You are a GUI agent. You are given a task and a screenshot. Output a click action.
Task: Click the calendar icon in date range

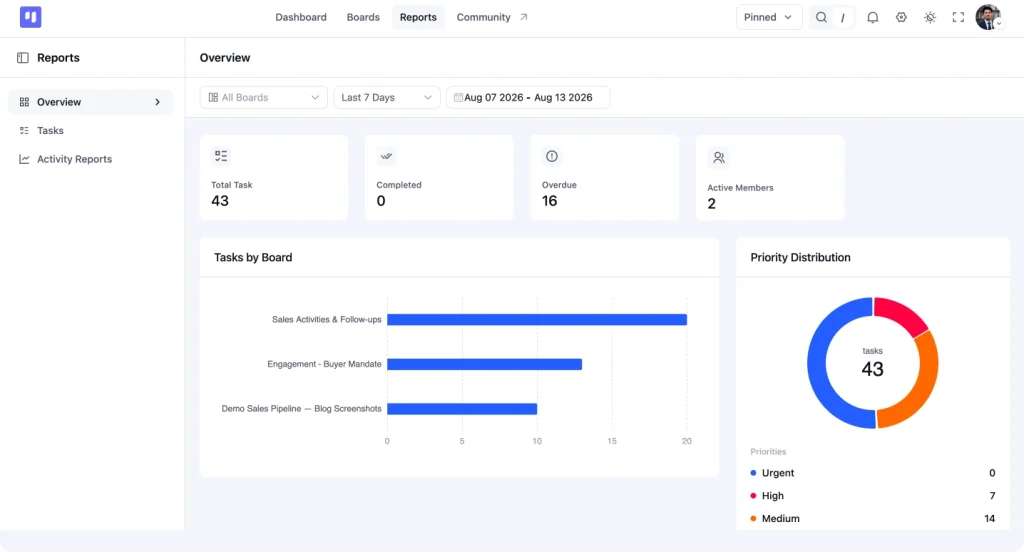(458, 97)
